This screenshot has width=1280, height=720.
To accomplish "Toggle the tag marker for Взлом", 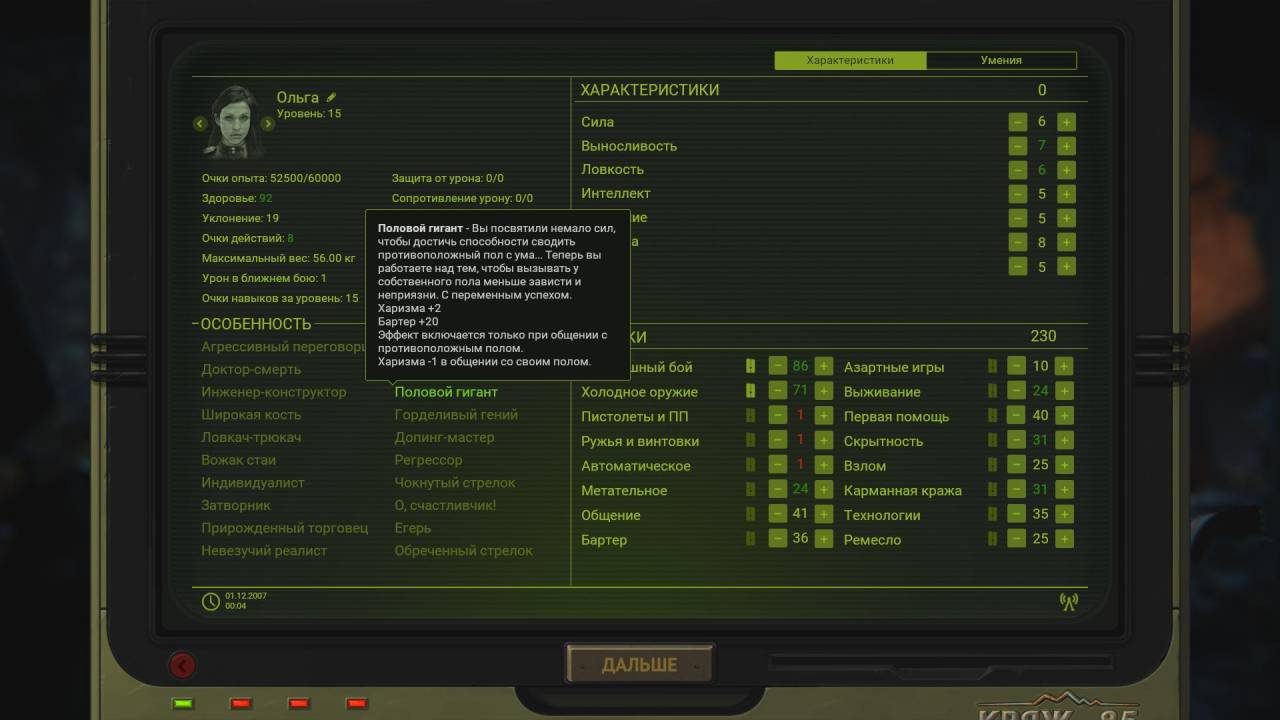I will click(992, 465).
